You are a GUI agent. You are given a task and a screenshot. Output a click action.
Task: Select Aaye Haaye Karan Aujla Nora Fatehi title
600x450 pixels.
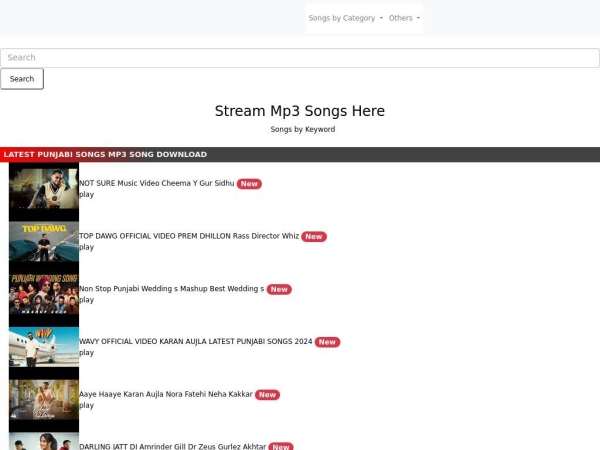[x=166, y=395]
